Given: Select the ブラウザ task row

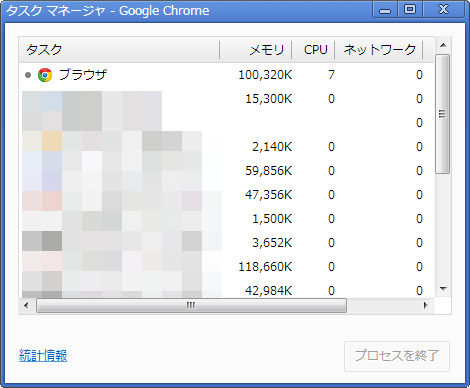Looking at the screenshot, I should pyautogui.click(x=226, y=75).
